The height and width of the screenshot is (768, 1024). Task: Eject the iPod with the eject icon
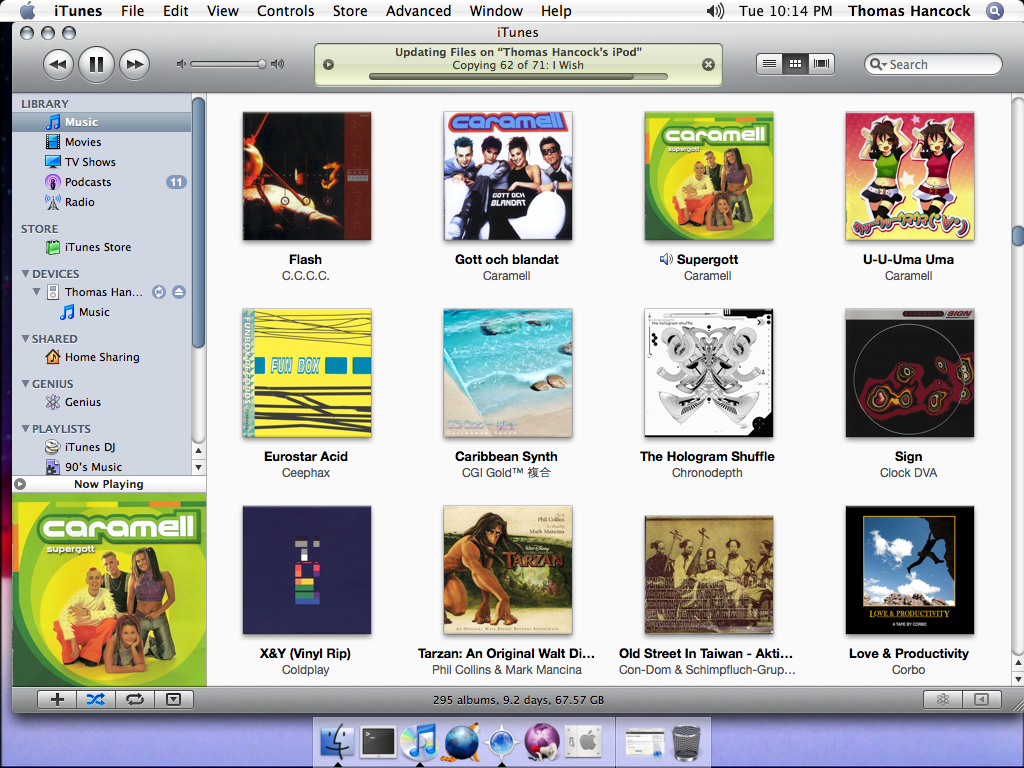point(179,292)
